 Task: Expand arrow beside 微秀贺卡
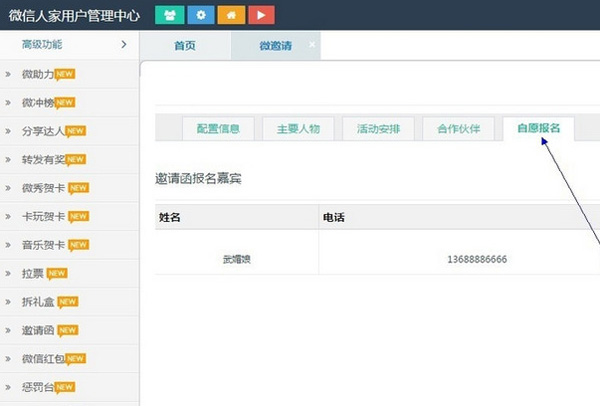tap(8, 188)
